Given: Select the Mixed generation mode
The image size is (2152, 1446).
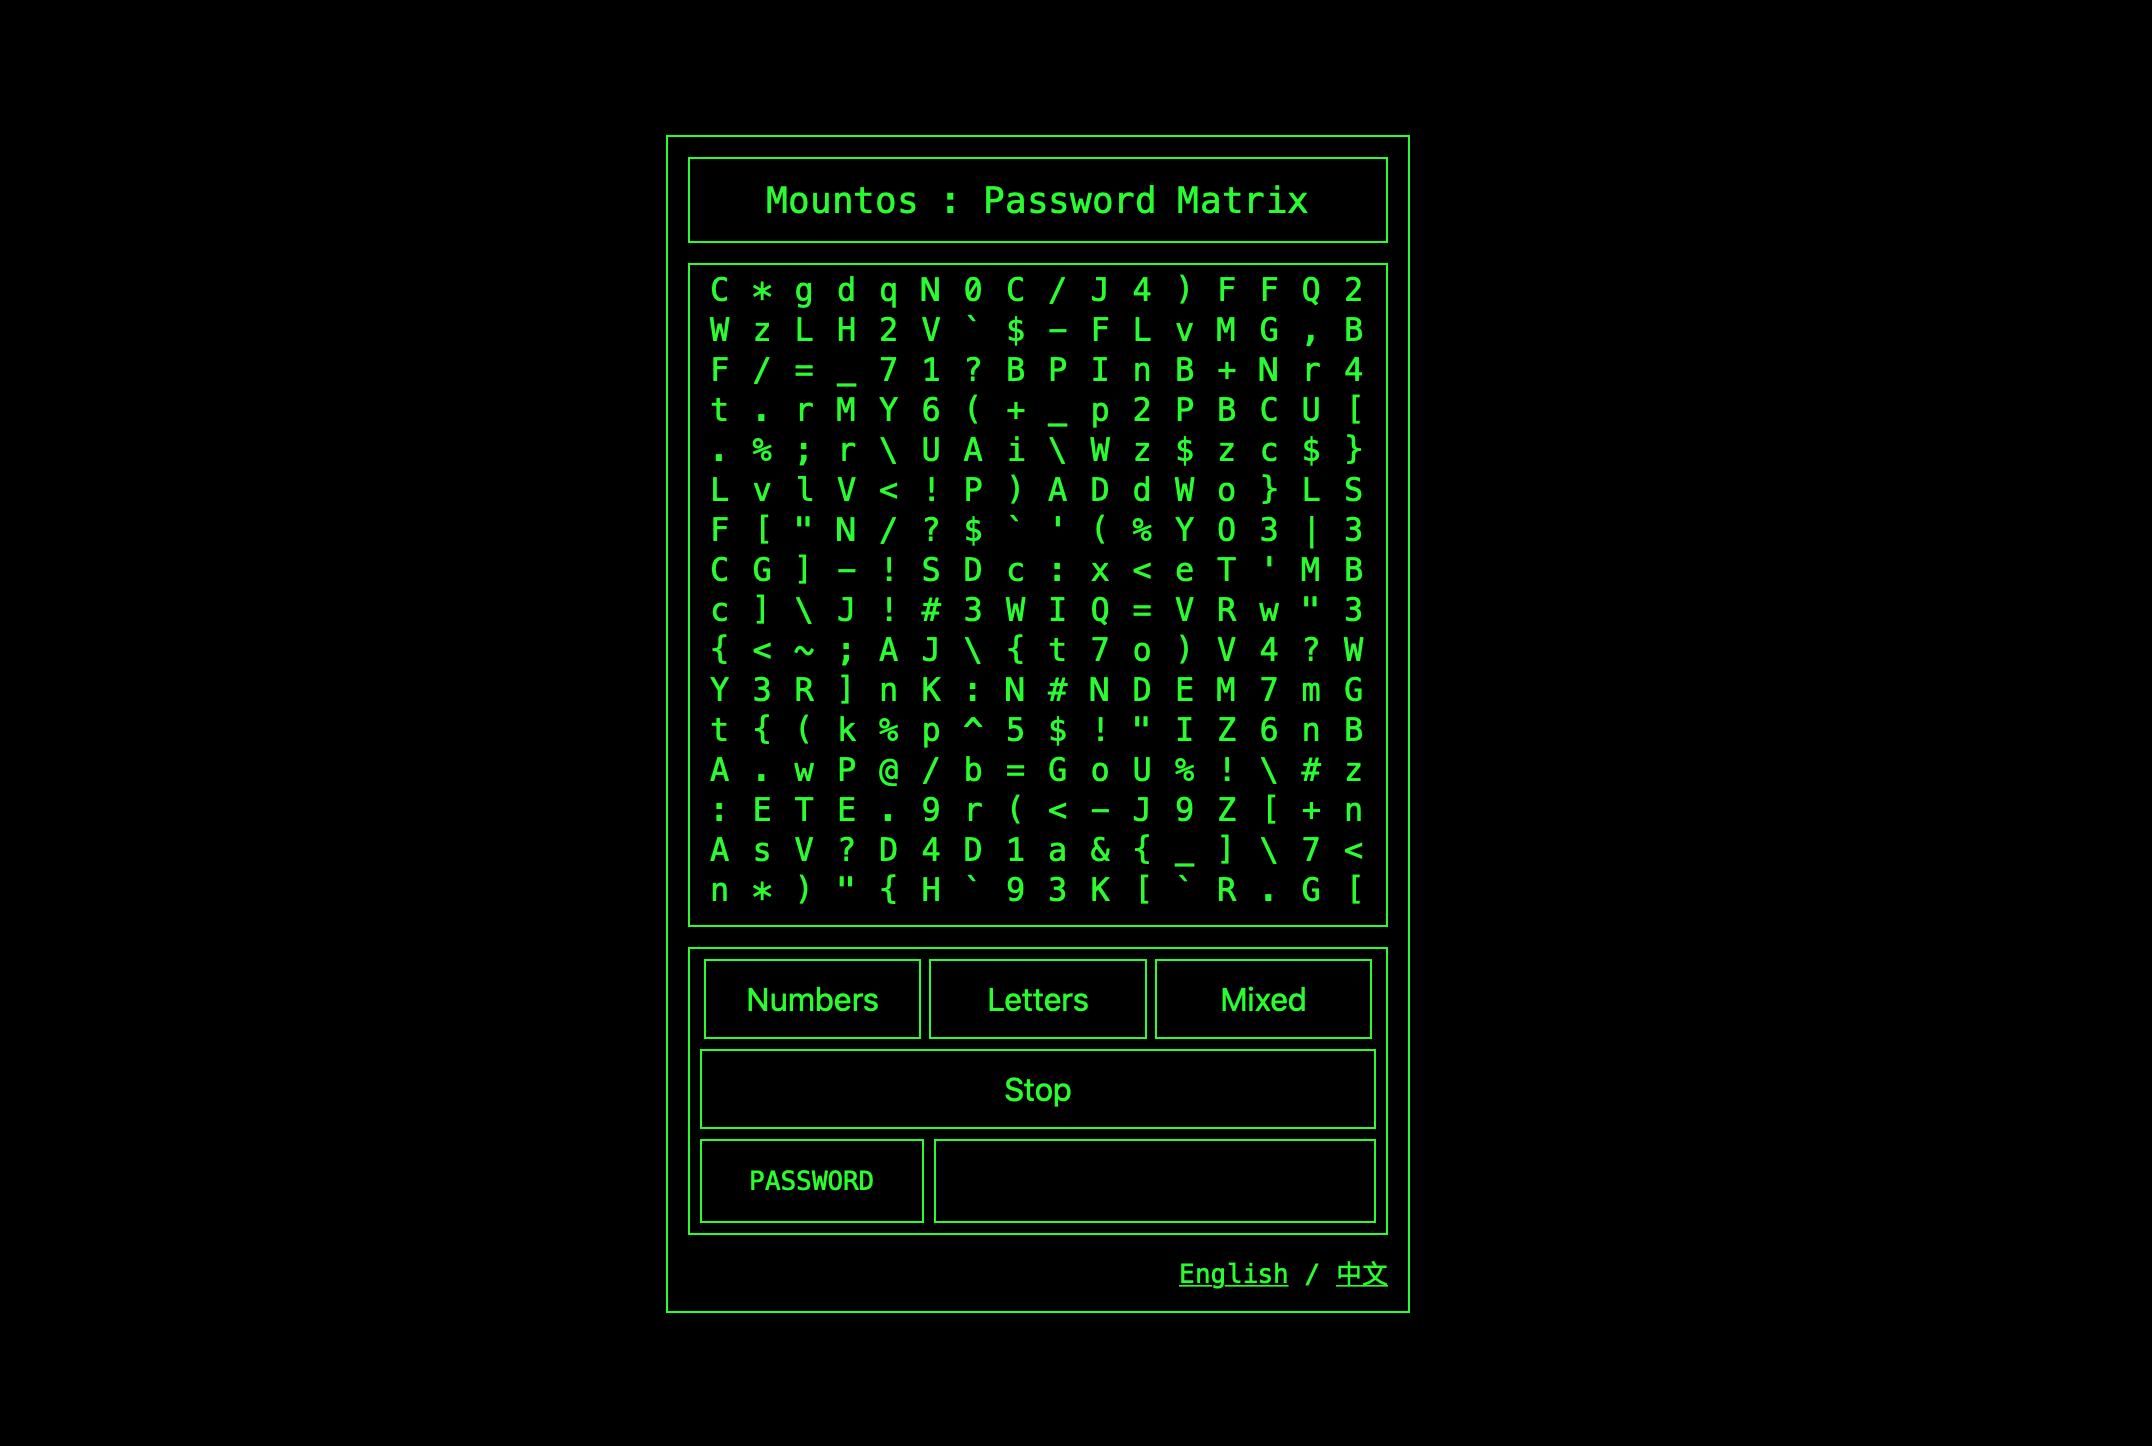Looking at the screenshot, I should coord(1262,999).
